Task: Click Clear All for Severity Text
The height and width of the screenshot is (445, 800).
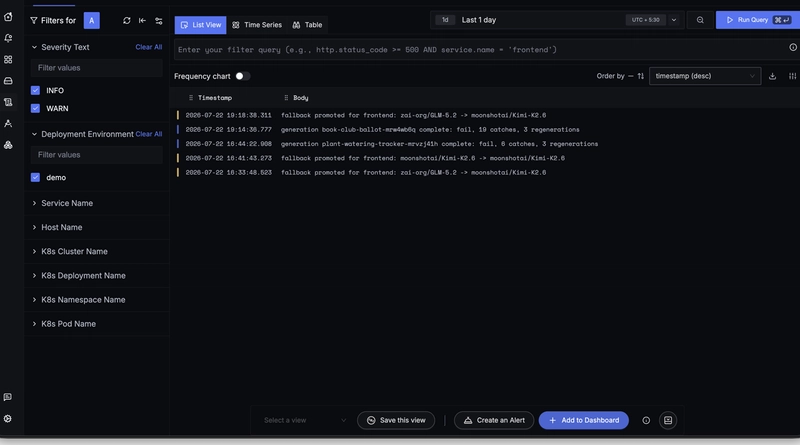Action: [148, 47]
